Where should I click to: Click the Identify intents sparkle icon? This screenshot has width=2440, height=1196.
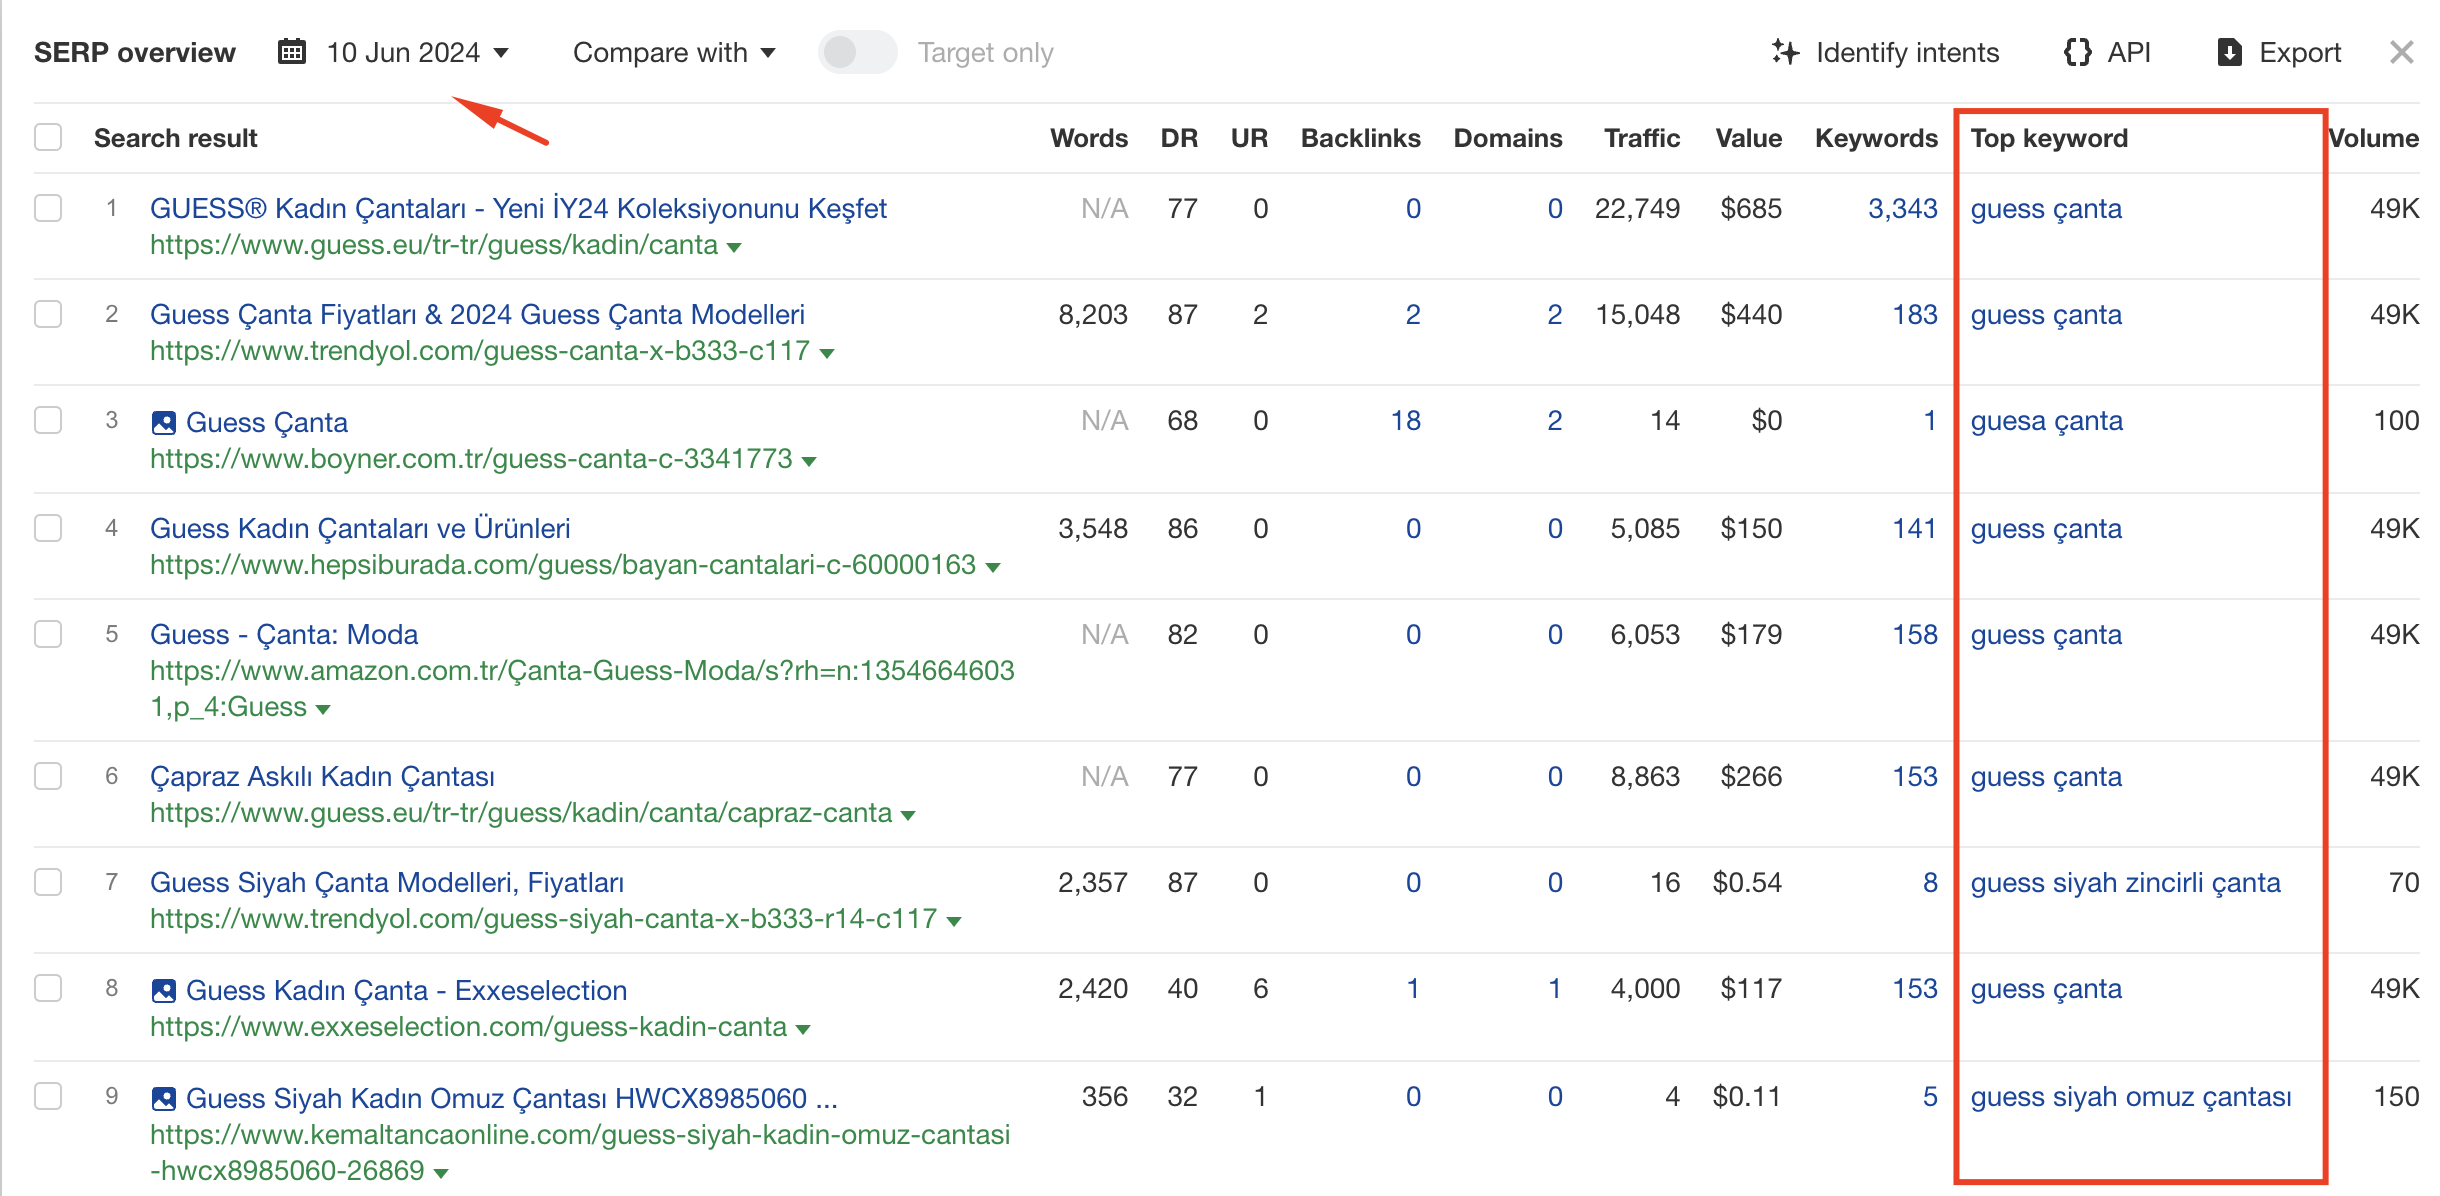[x=1785, y=52]
